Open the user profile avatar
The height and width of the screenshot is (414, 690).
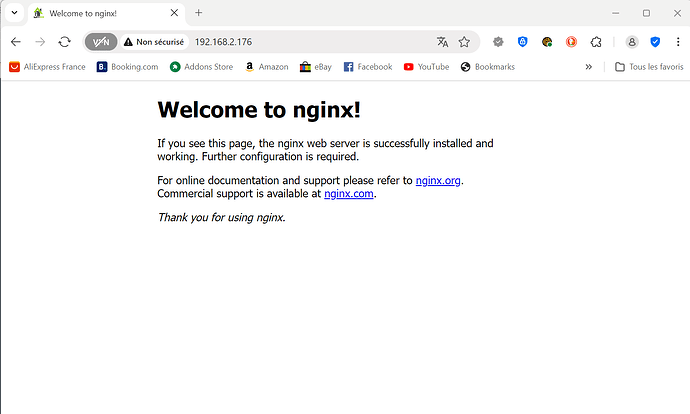(632, 42)
